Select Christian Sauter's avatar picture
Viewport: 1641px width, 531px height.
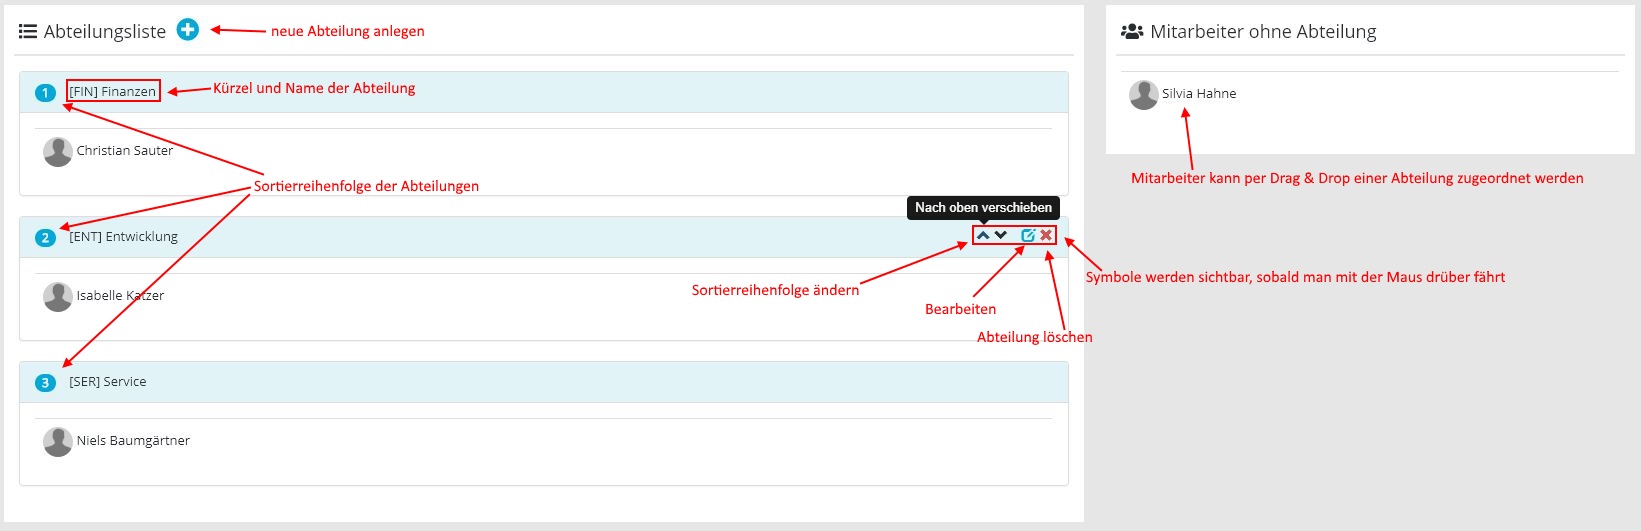[58, 151]
